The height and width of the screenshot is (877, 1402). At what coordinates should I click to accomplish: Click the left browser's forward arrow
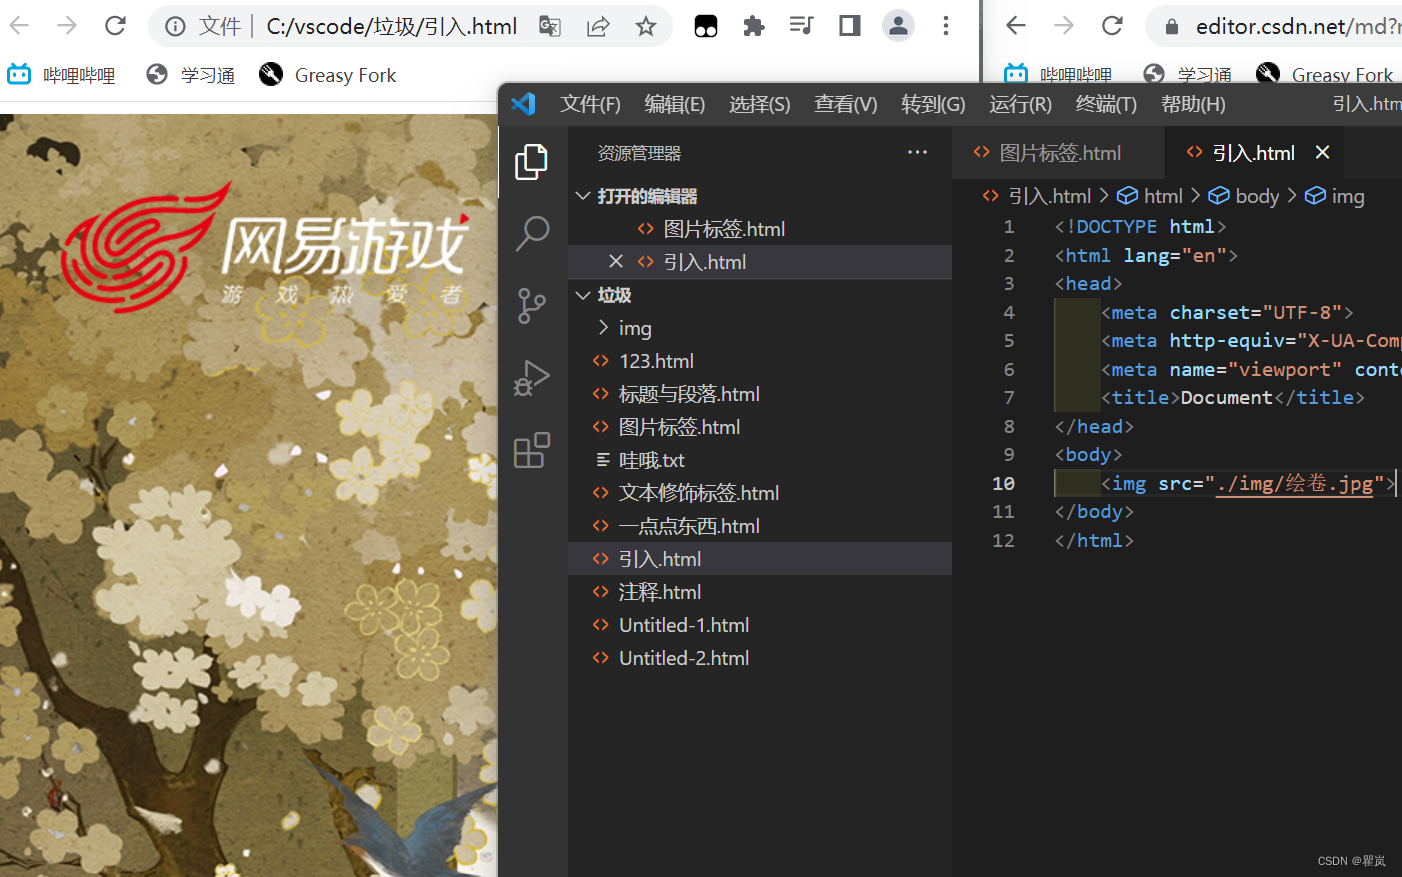[67, 26]
